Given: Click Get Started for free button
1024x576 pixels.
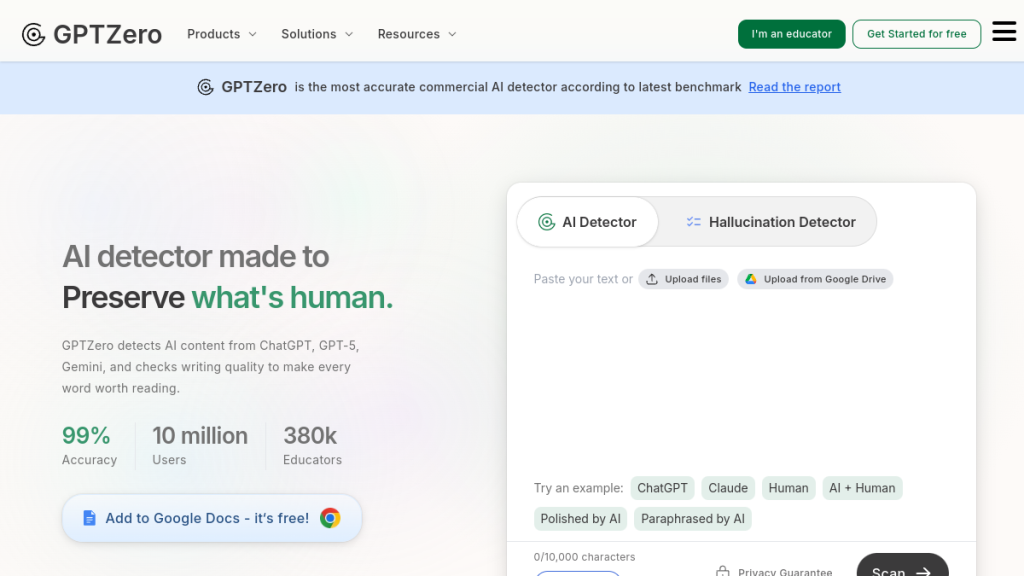Looking at the screenshot, I should [916, 34].
